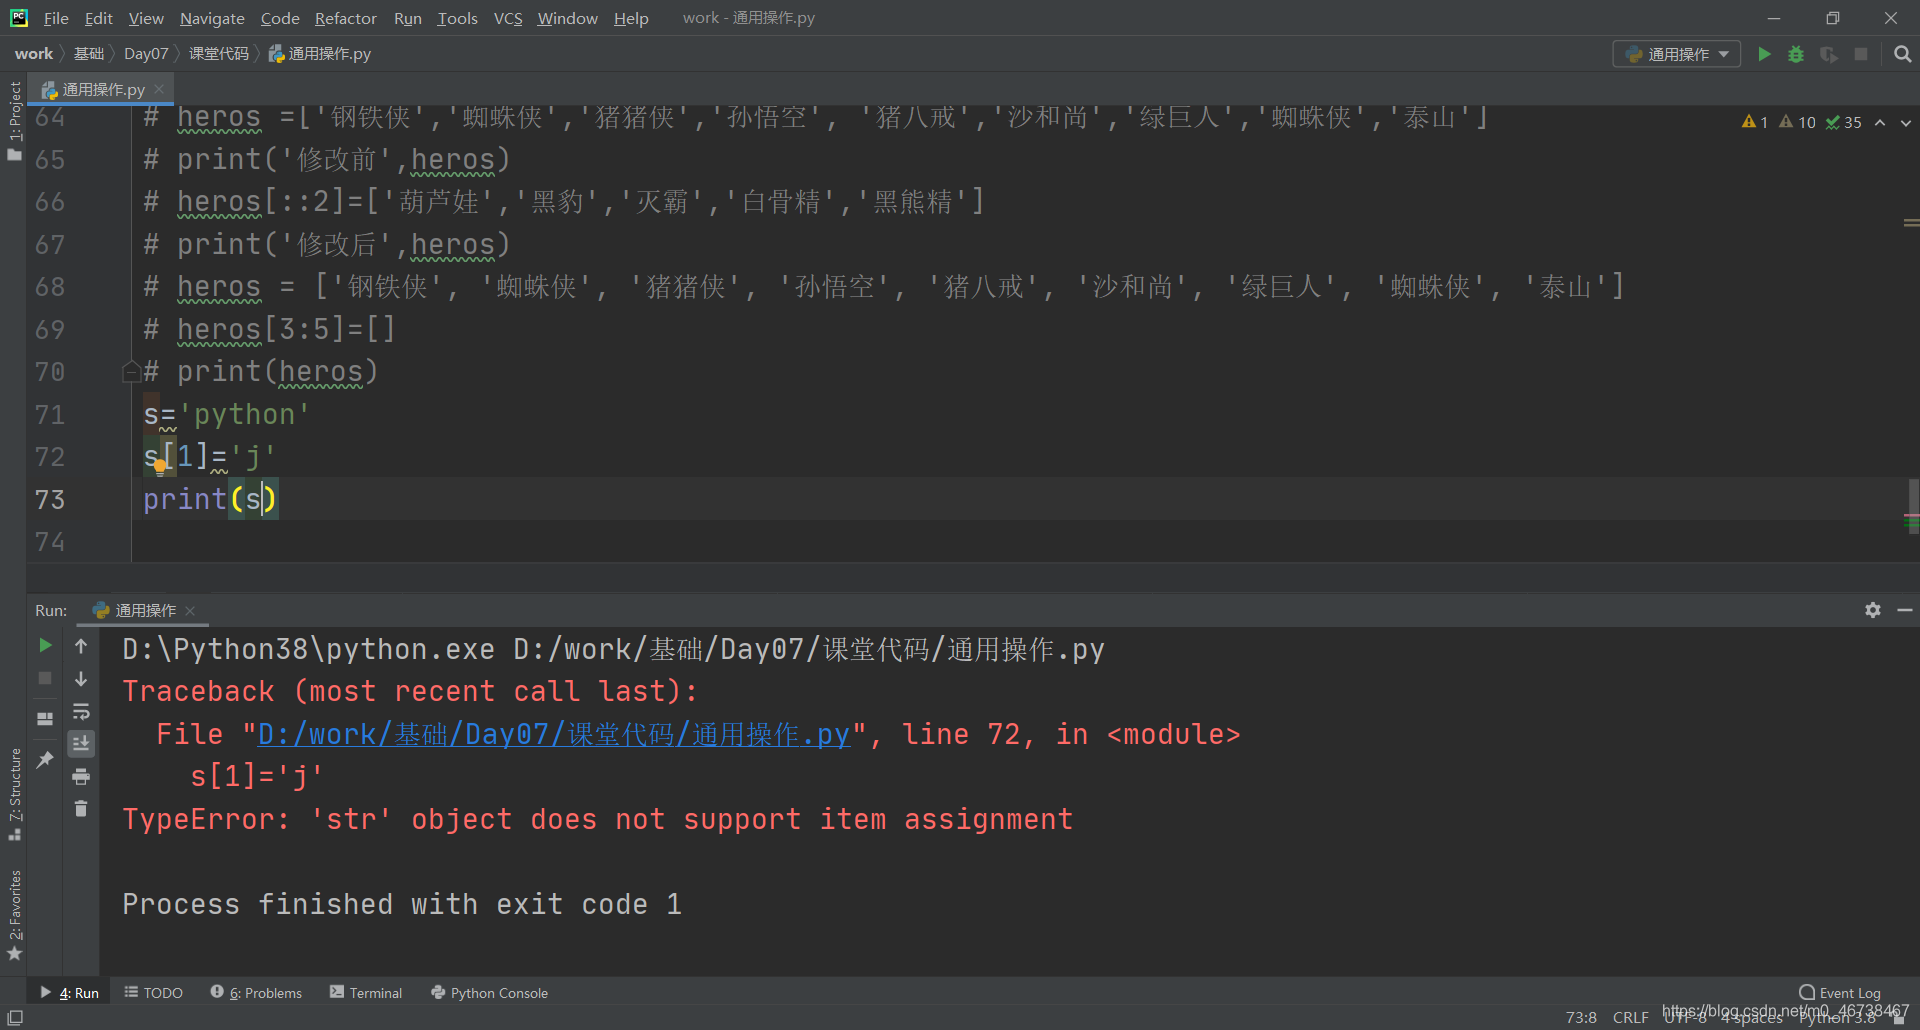Open Run panel settings gear
This screenshot has width=1920, height=1030.
[x=1873, y=610]
